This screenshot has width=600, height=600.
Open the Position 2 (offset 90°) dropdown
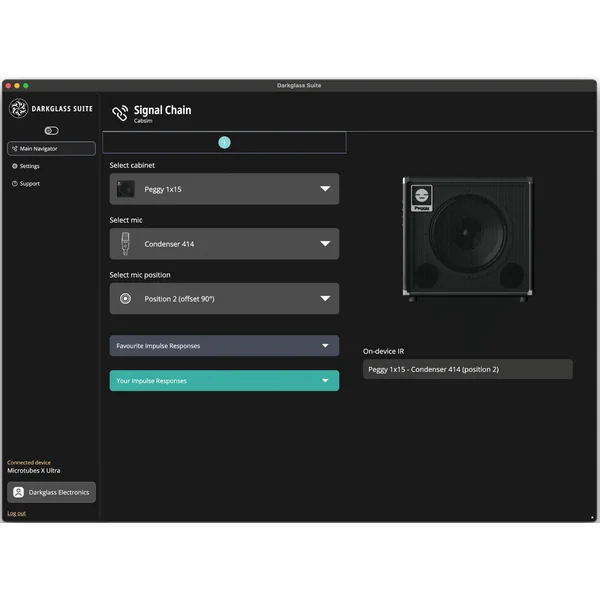coord(224,298)
